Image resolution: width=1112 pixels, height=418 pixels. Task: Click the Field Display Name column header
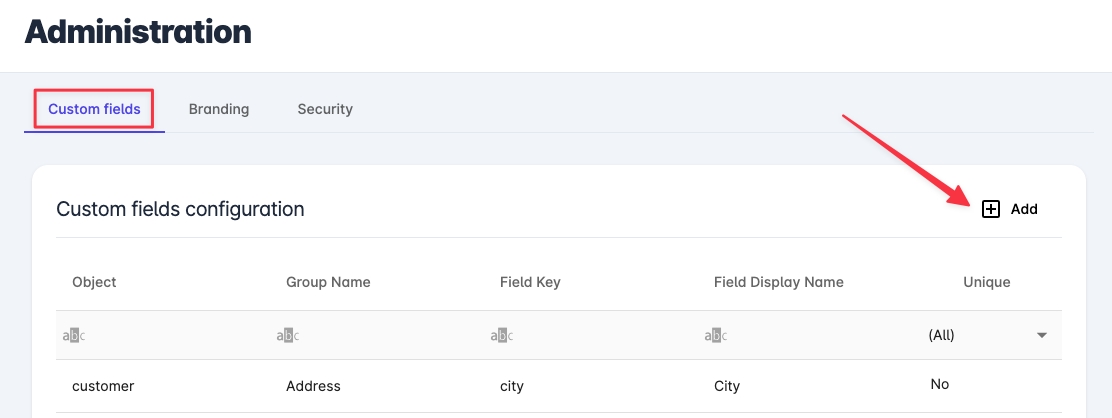pyautogui.click(x=779, y=282)
